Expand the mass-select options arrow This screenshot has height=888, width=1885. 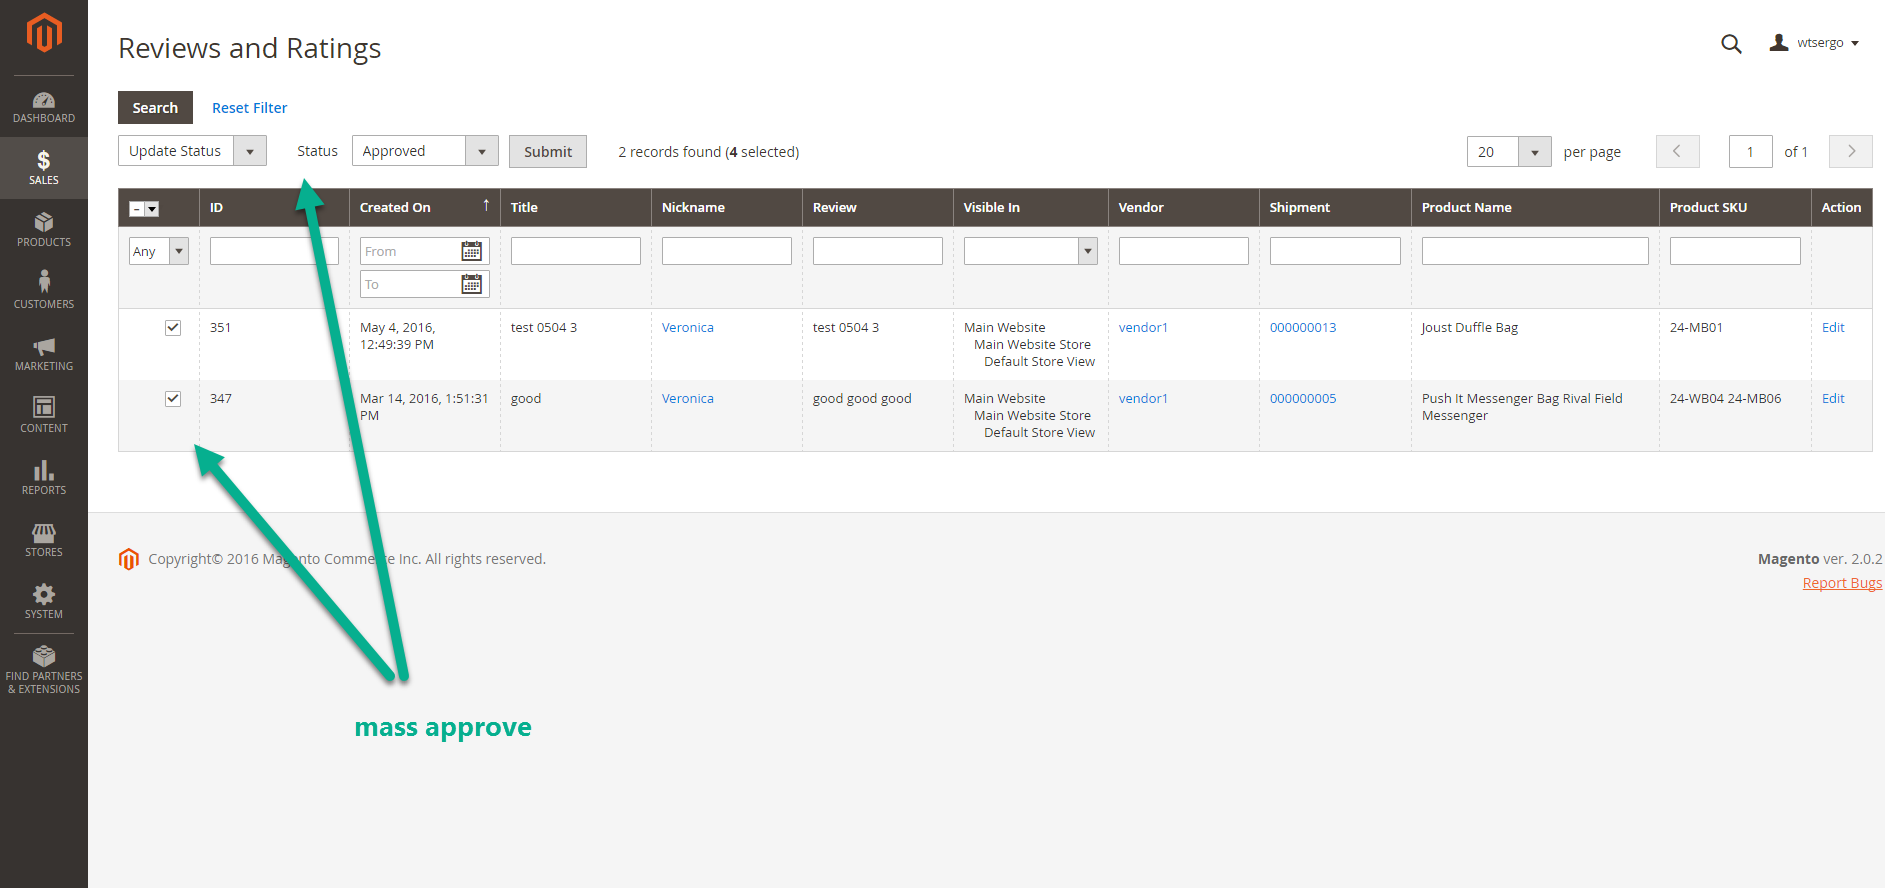tap(152, 209)
